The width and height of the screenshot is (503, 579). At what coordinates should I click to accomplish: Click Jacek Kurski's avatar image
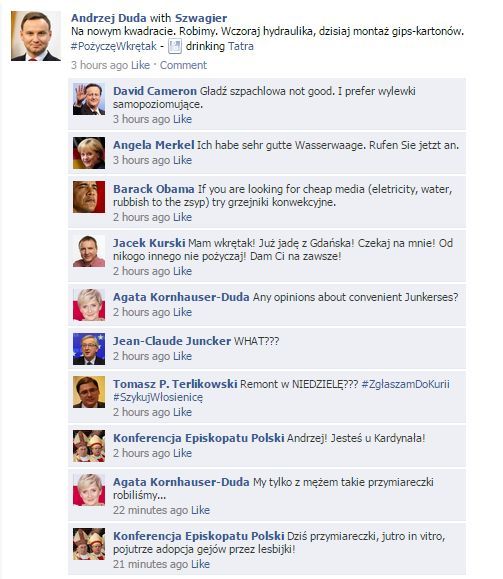coord(89,251)
